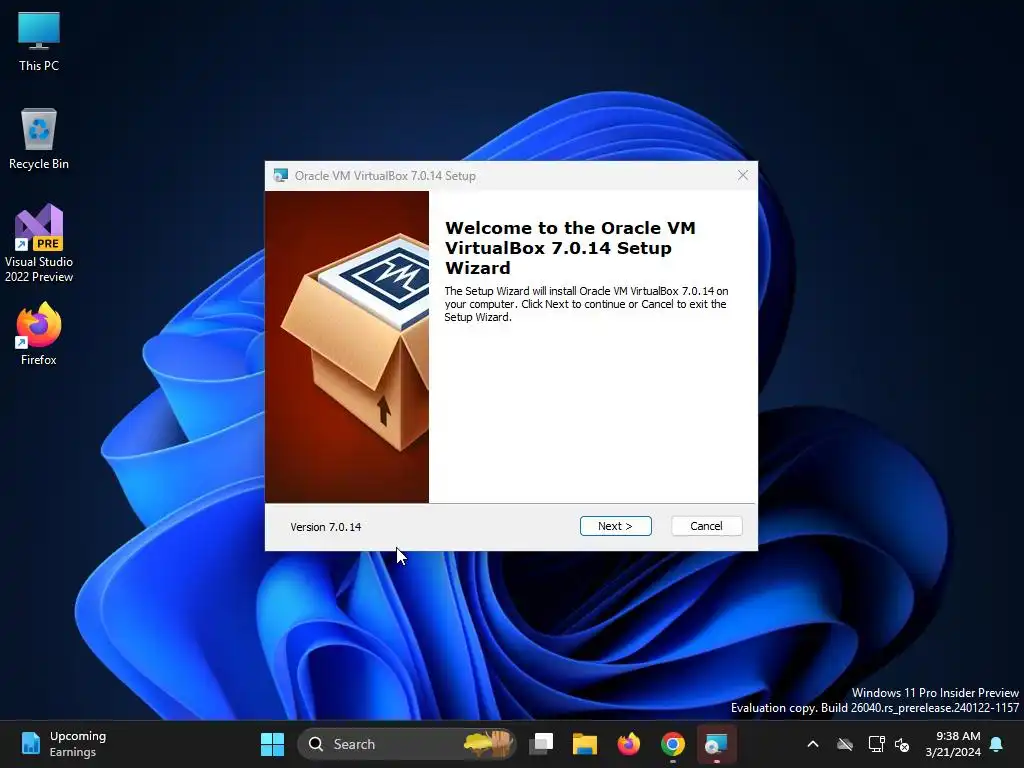Open notifications via bell icon

(x=997, y=744)
